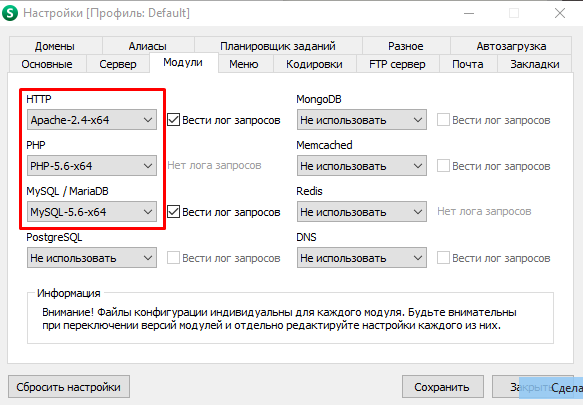Image resolution: width=583 pixels, height=405 pixels.
Task: Open the HTTP Apache-2.4-x64 dropdown
Action: tap(92, 120)
